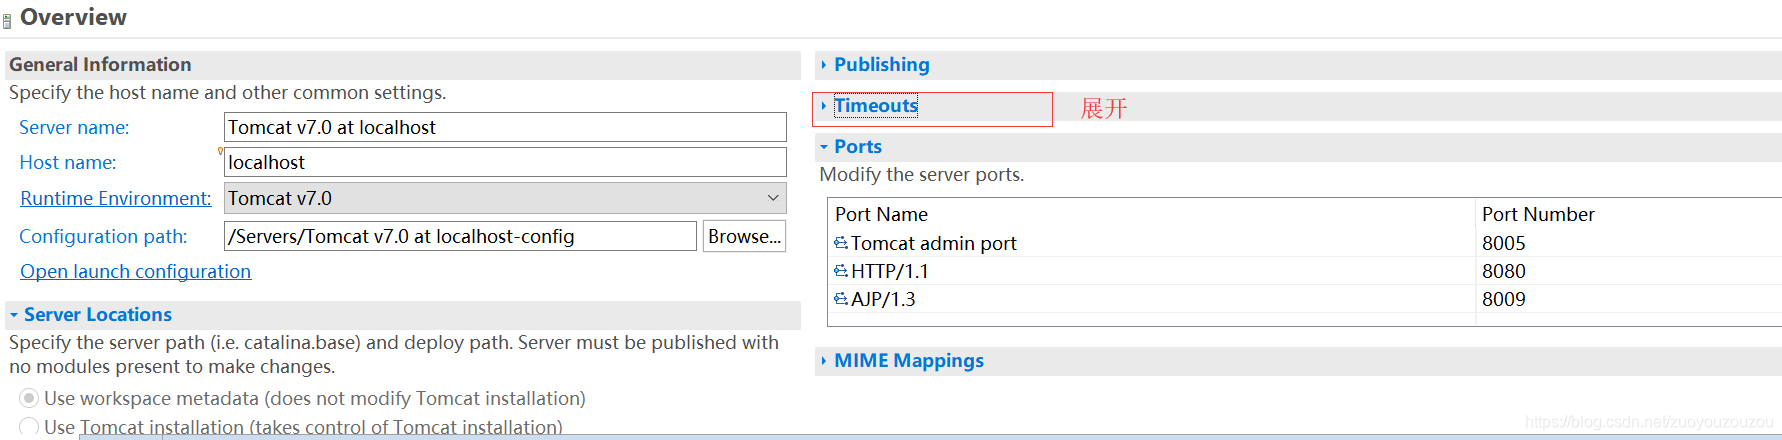Click the Configuration path label

(x=103, y=236)
